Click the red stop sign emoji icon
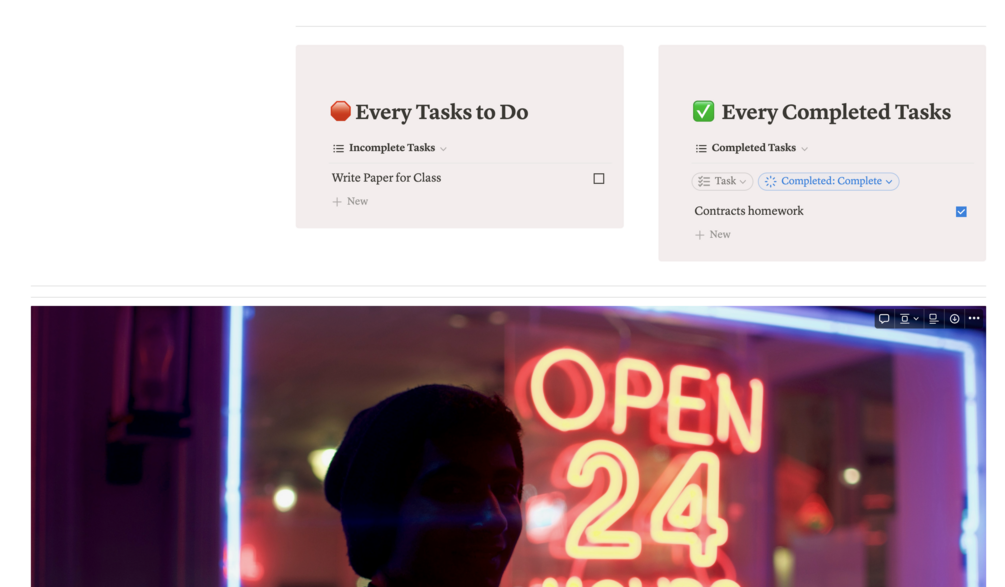The image size is (1005, 587). coord(340,111)
